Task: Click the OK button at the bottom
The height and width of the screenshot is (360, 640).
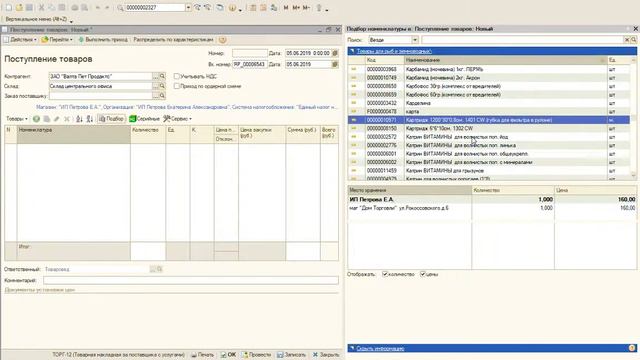Action: 228,355
